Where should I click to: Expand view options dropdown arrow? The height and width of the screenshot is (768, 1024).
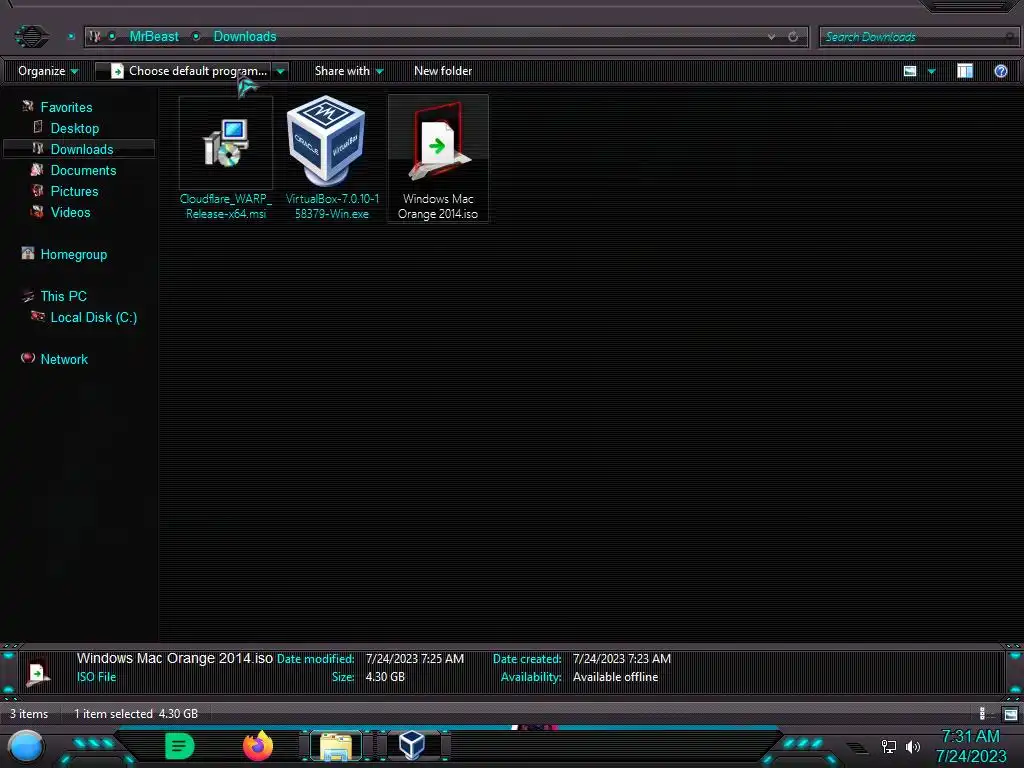[932, 71]
